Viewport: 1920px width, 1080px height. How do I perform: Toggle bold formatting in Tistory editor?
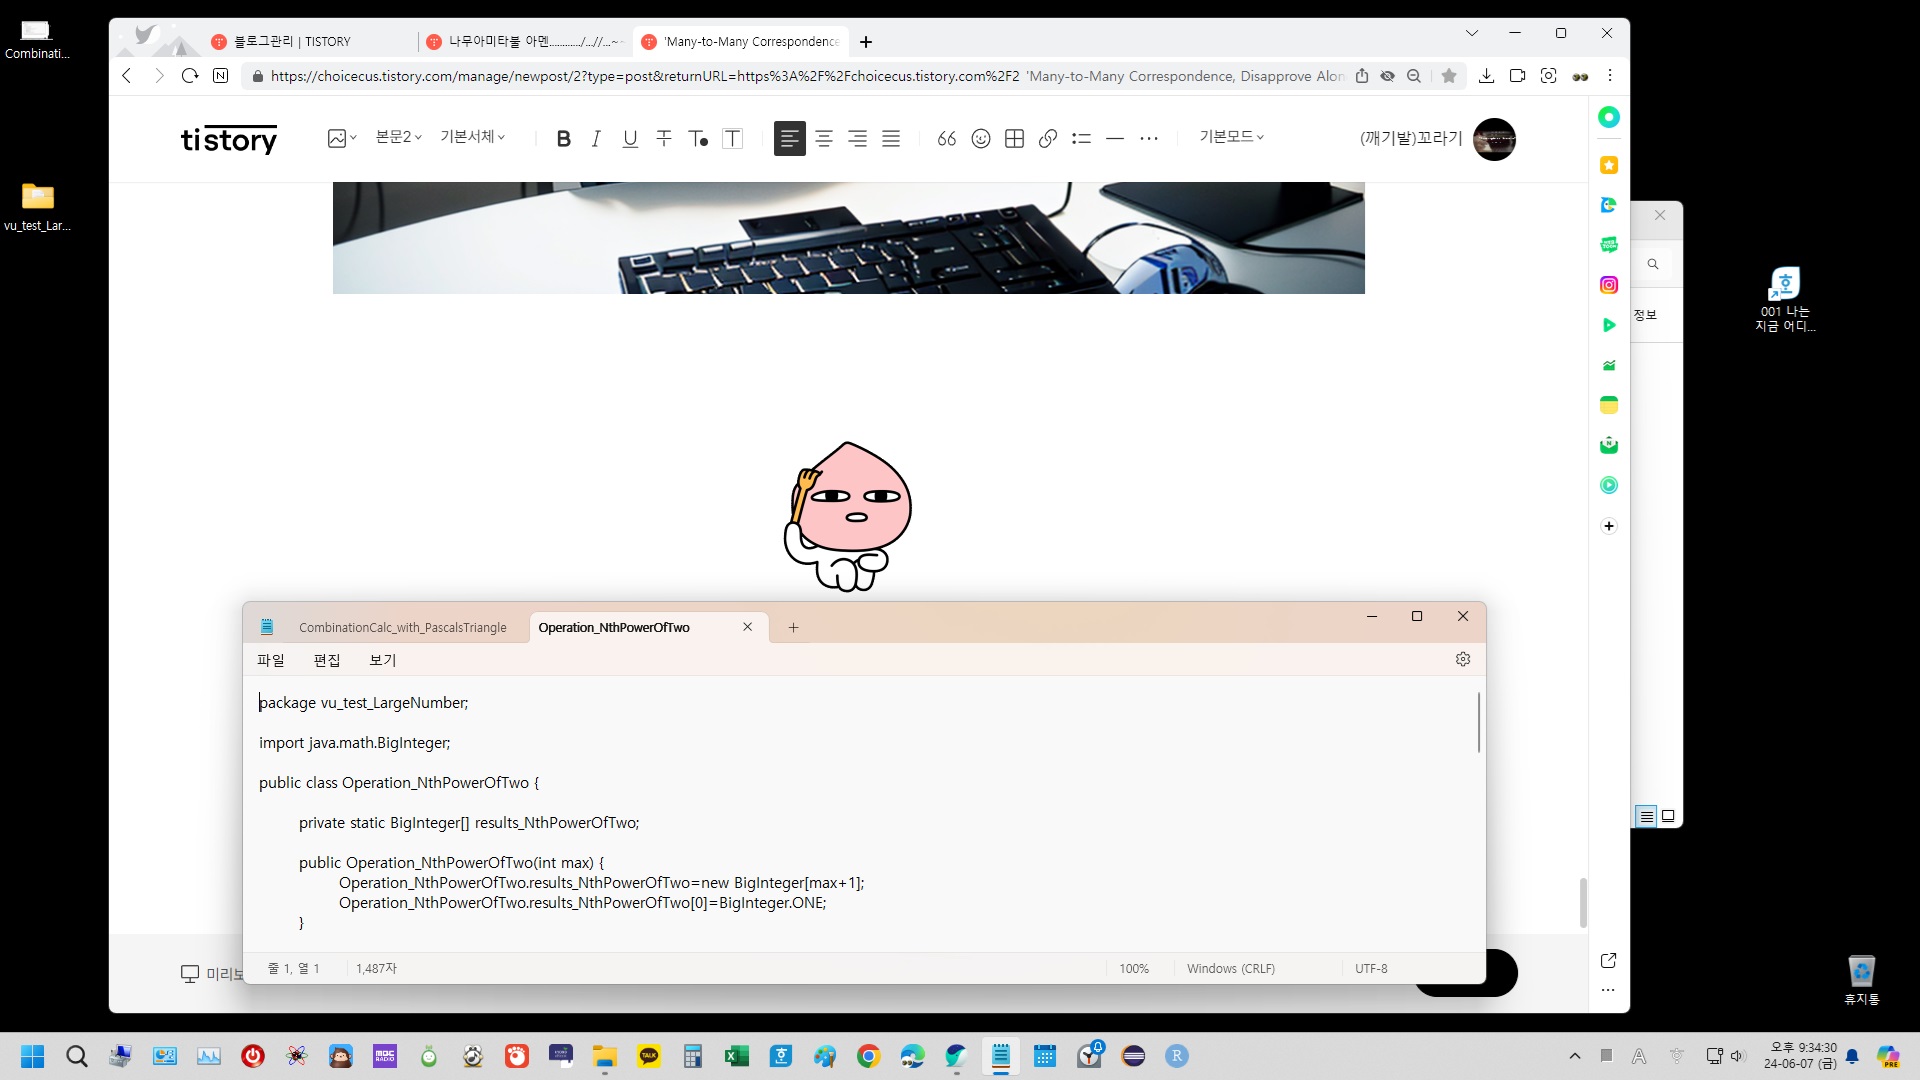(563, 139)
